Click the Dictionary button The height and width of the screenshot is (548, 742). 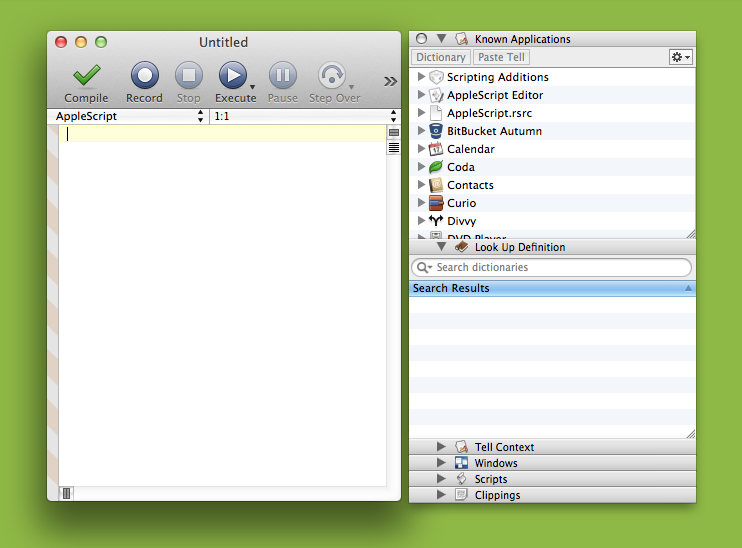coord(441,58)
